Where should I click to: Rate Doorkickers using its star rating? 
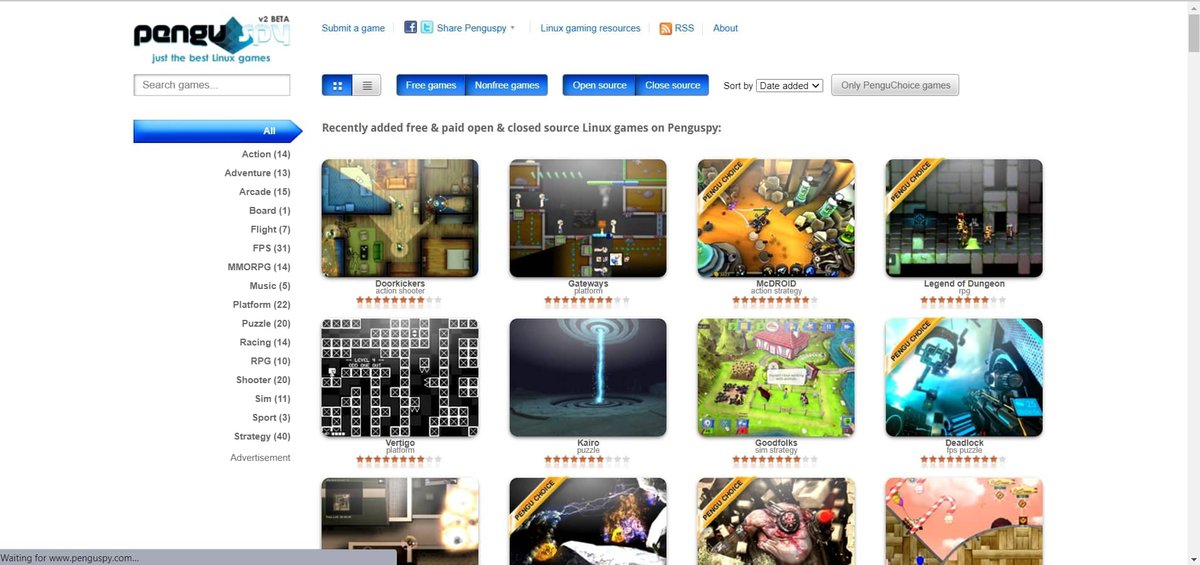pyautogui.click(x=399, y=300)
